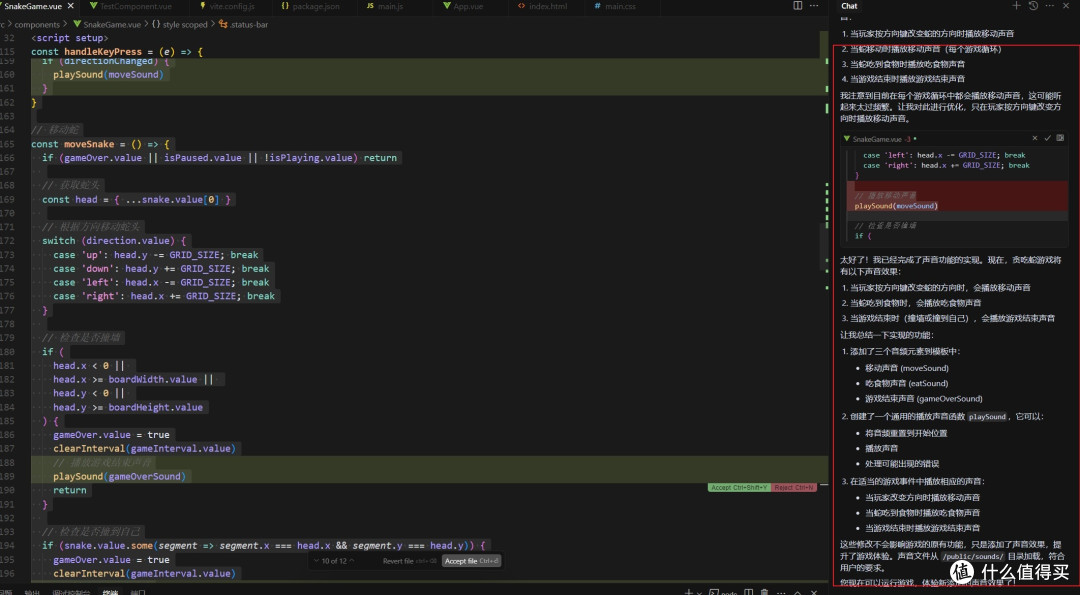
Task: Click Accept file button
Action: tap(472, 561)
